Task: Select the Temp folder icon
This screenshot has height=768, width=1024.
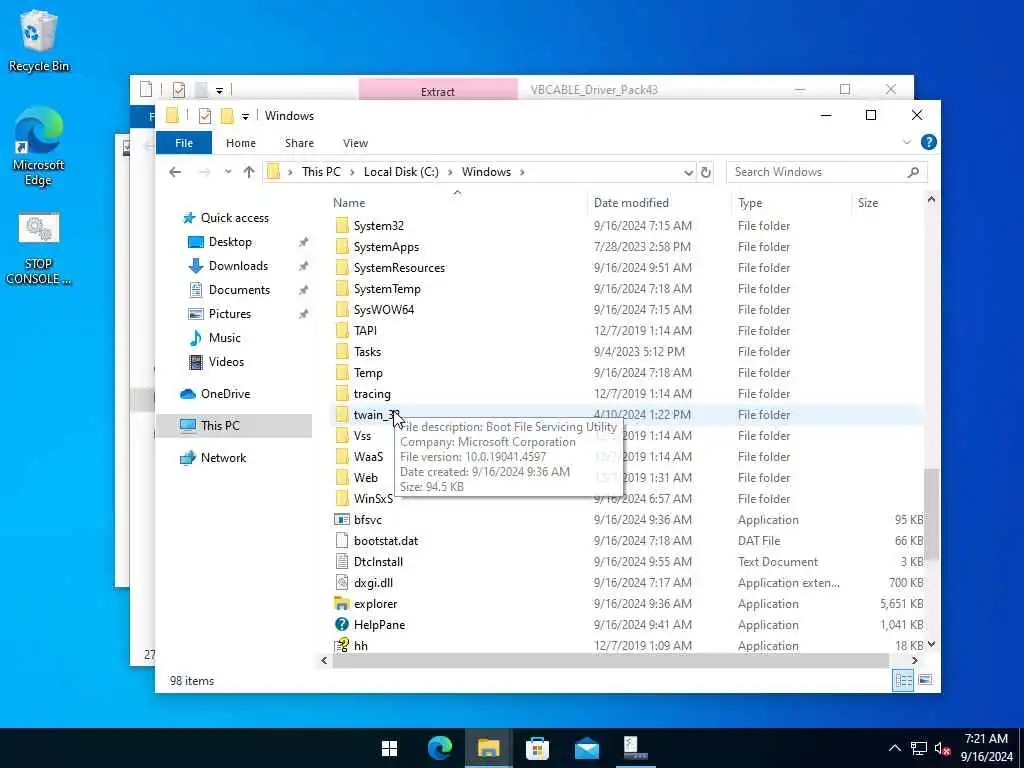Action: tap(342, 373)
